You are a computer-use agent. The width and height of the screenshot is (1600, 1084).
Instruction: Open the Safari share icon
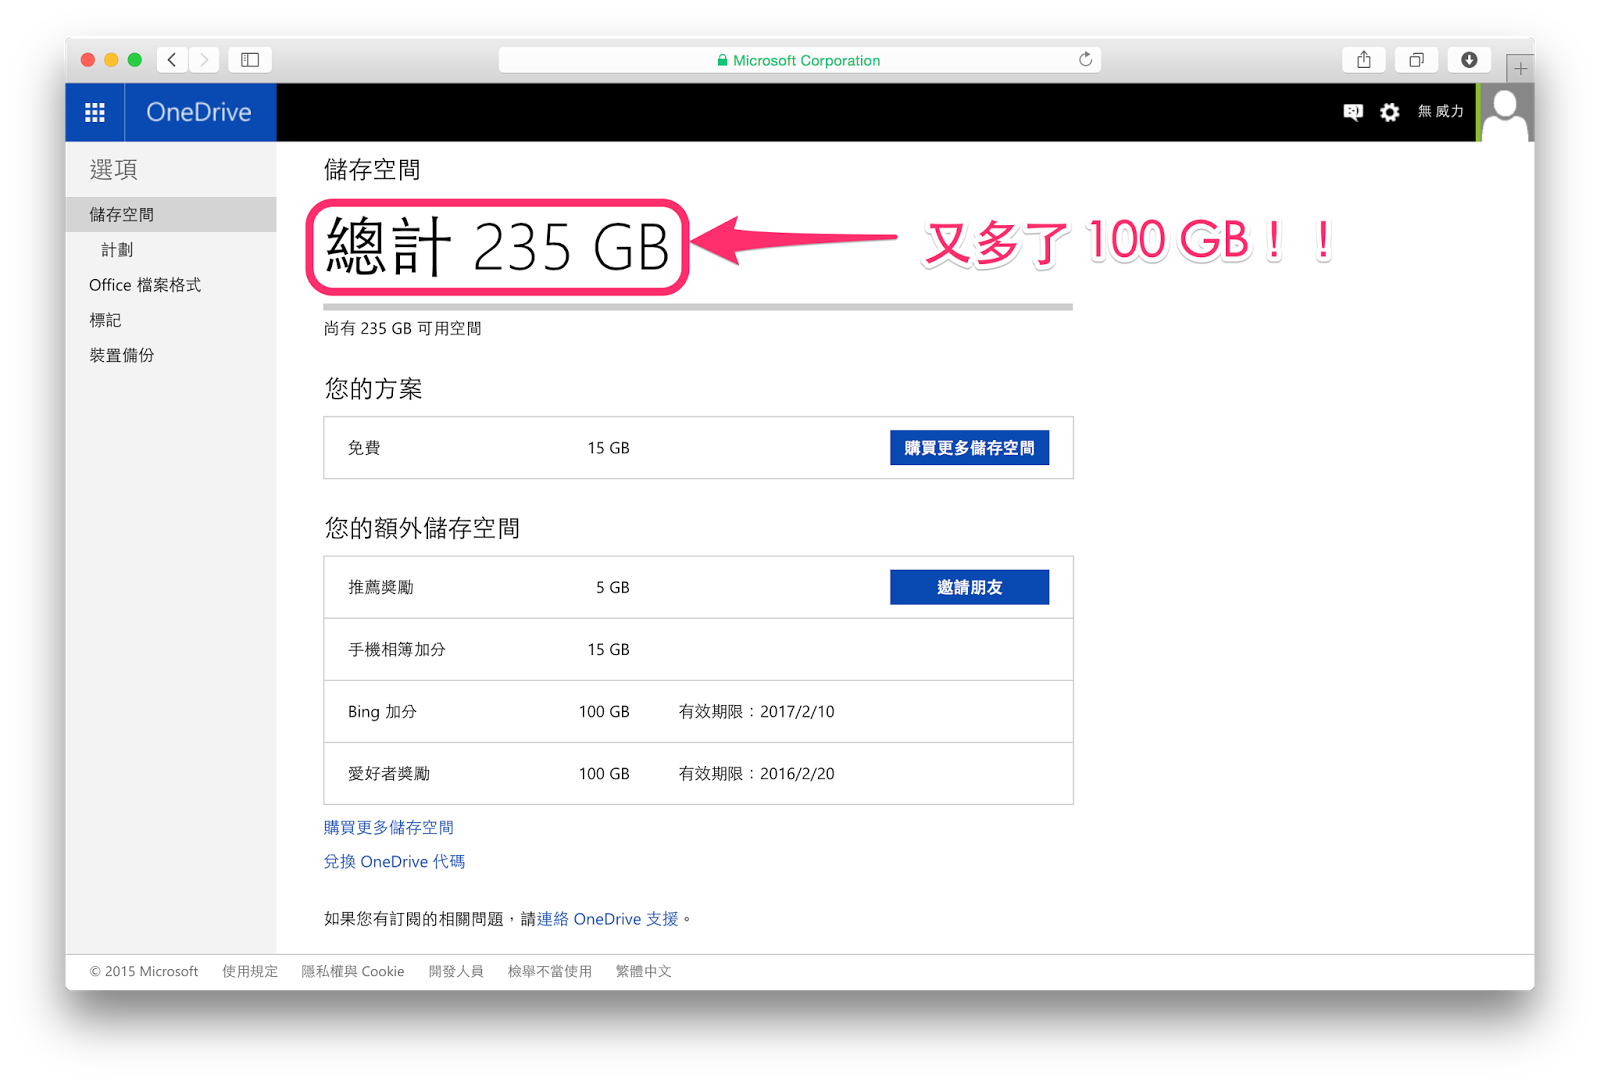1364,60
